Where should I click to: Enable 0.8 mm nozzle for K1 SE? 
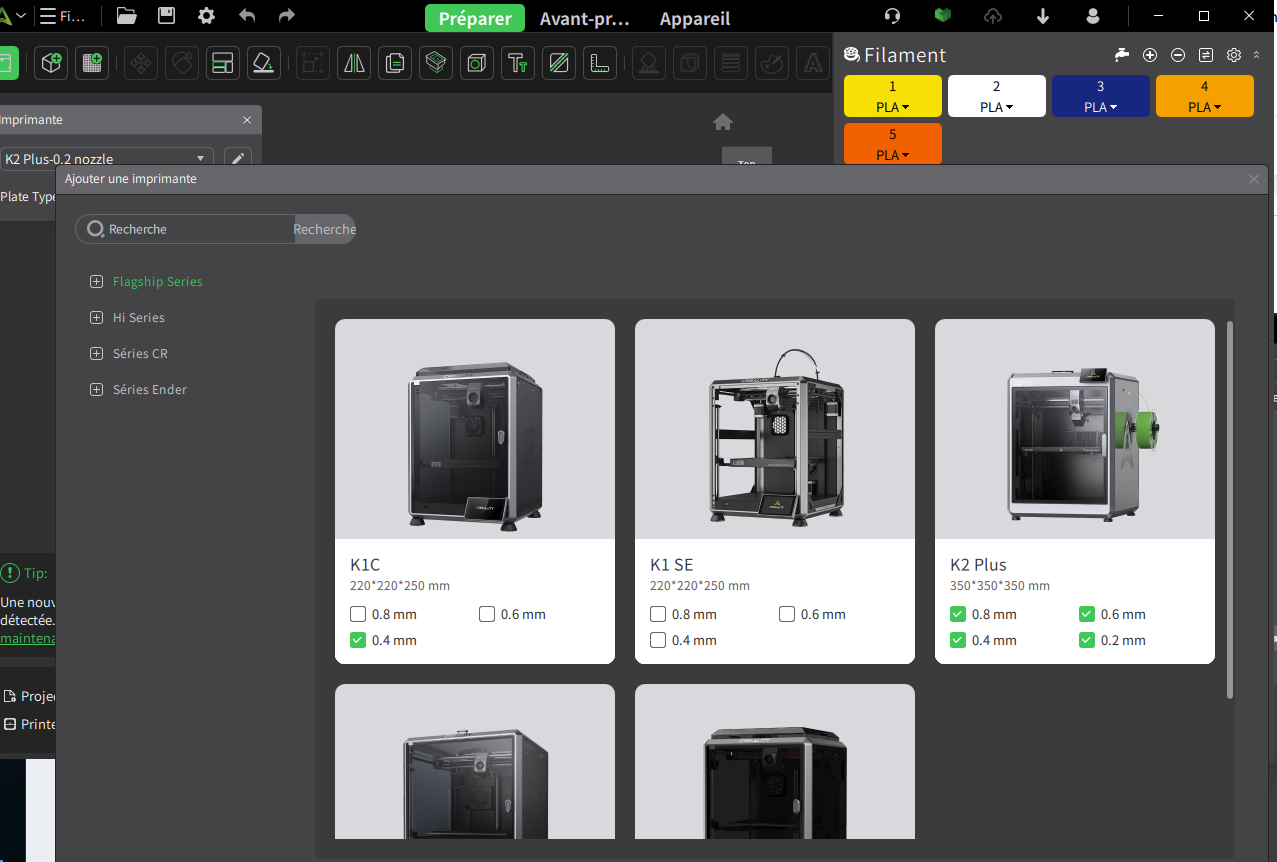tap(658, 614)
